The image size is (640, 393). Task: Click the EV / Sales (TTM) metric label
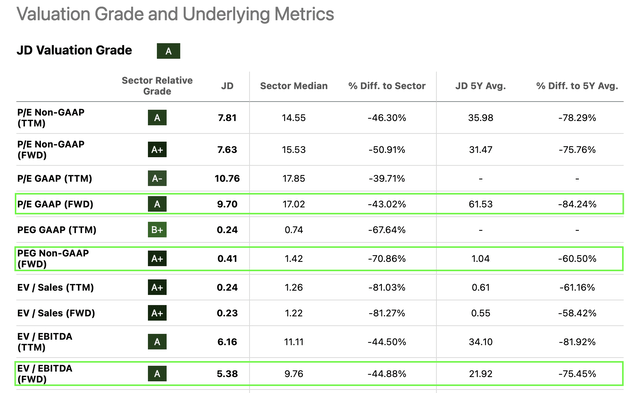(56, 287)
